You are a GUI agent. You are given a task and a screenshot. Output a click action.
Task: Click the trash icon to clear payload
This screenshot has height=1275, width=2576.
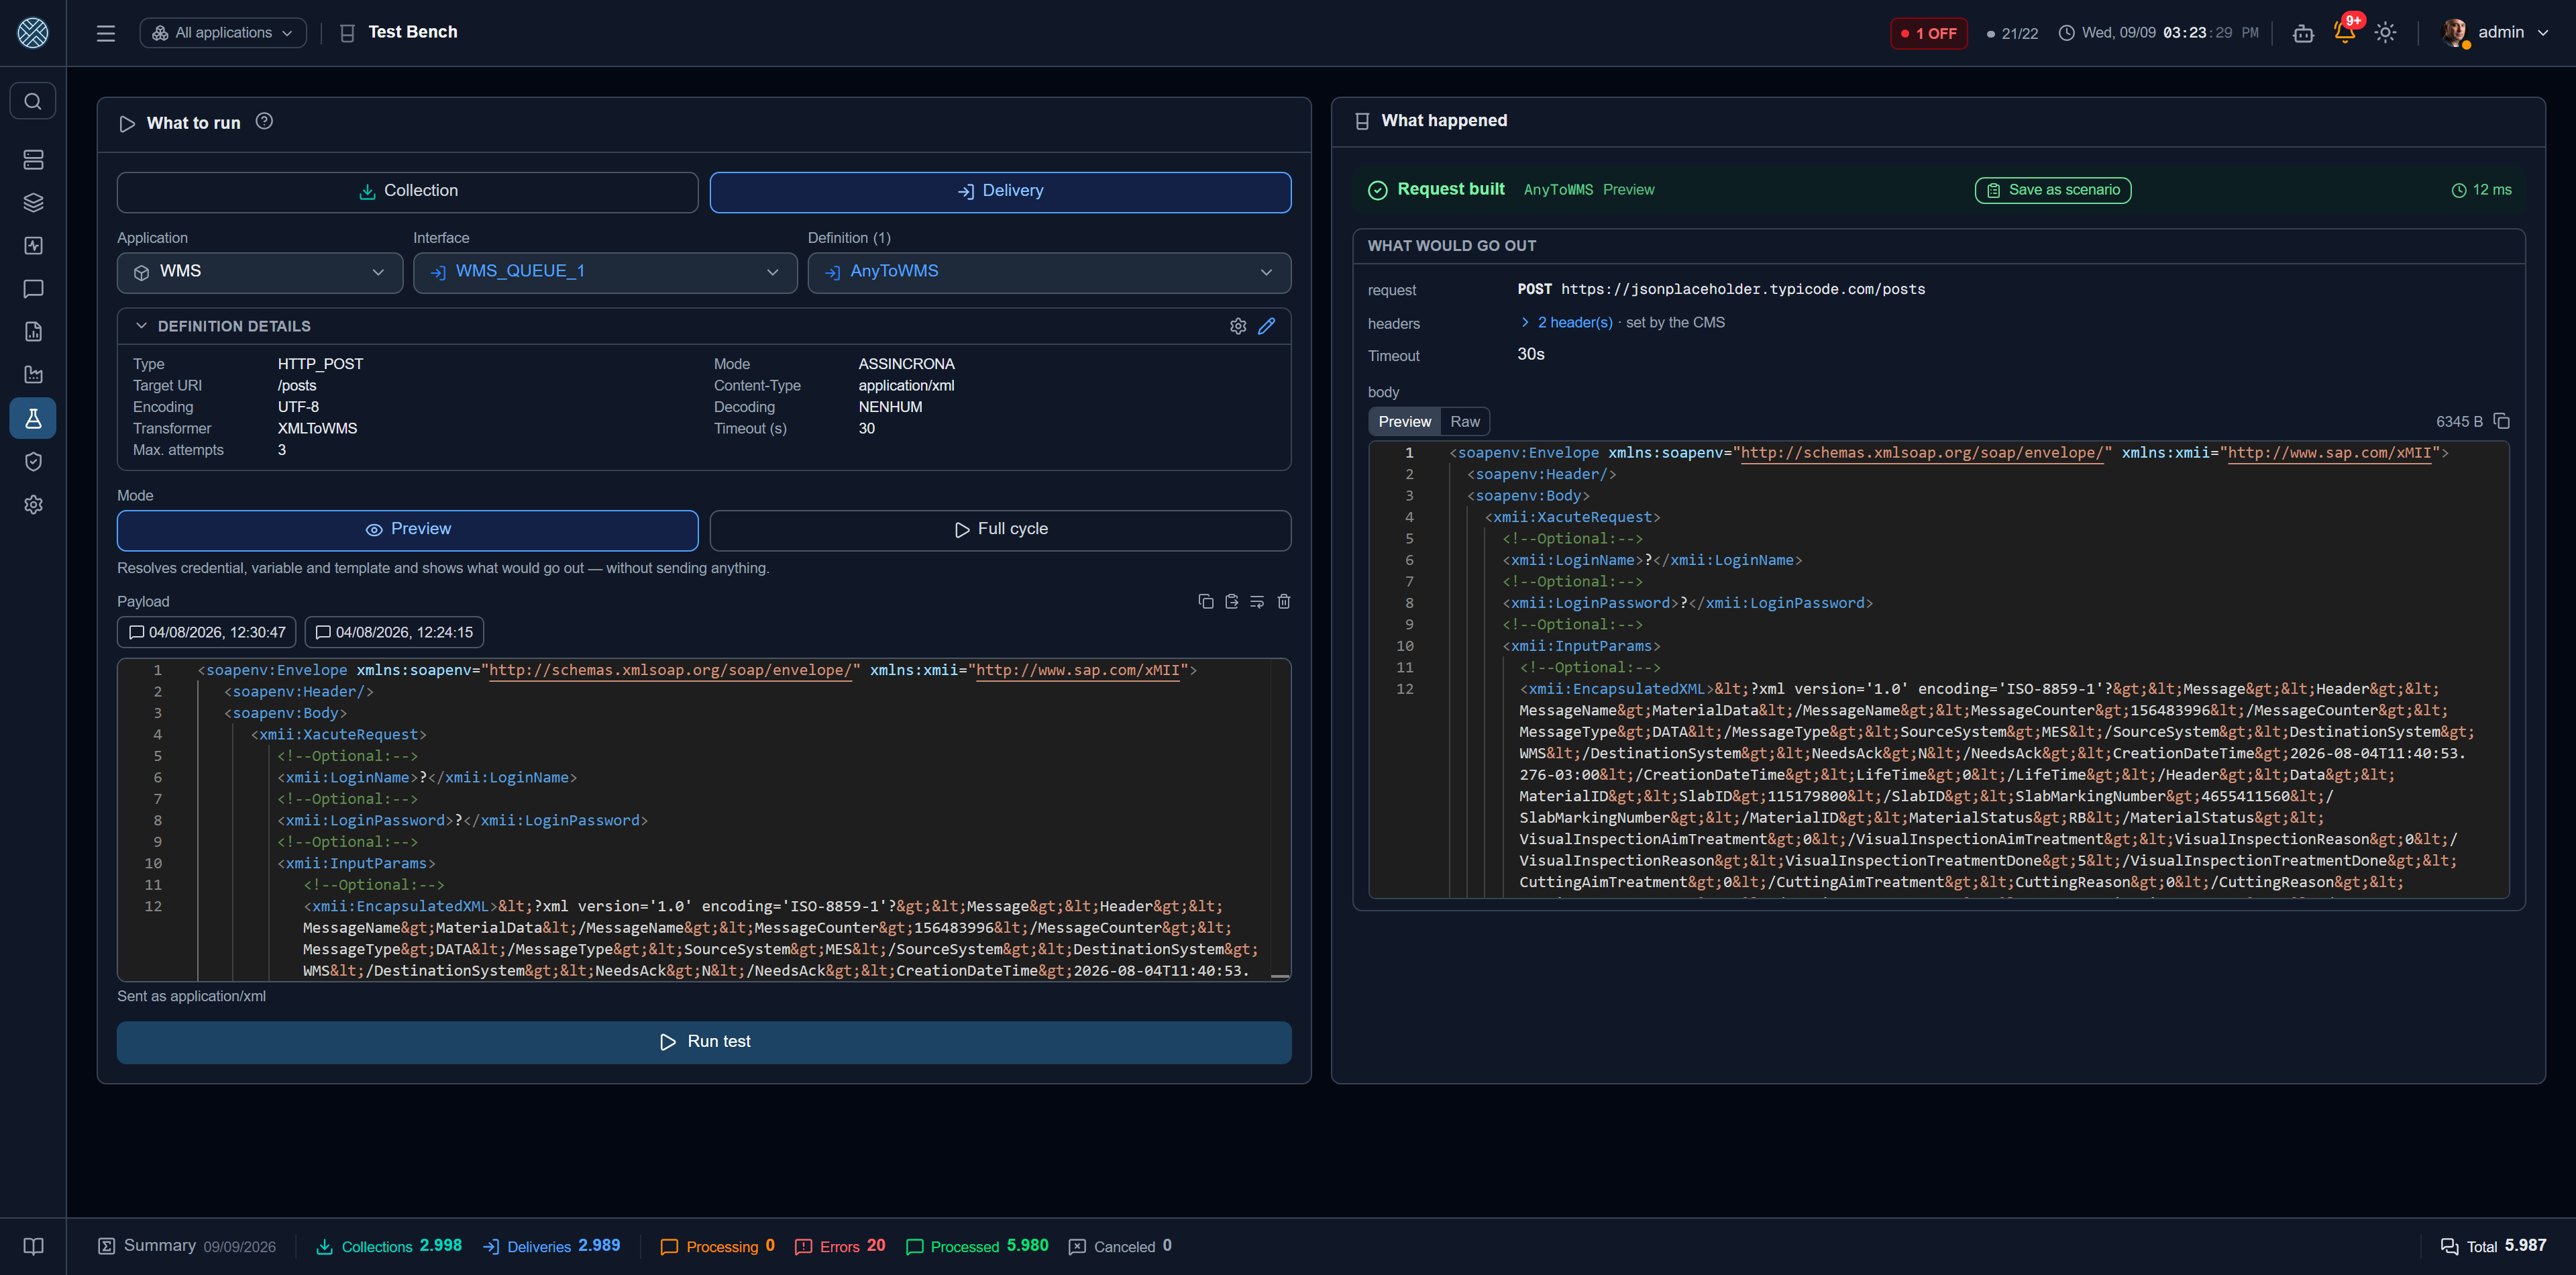(1284, 601)
